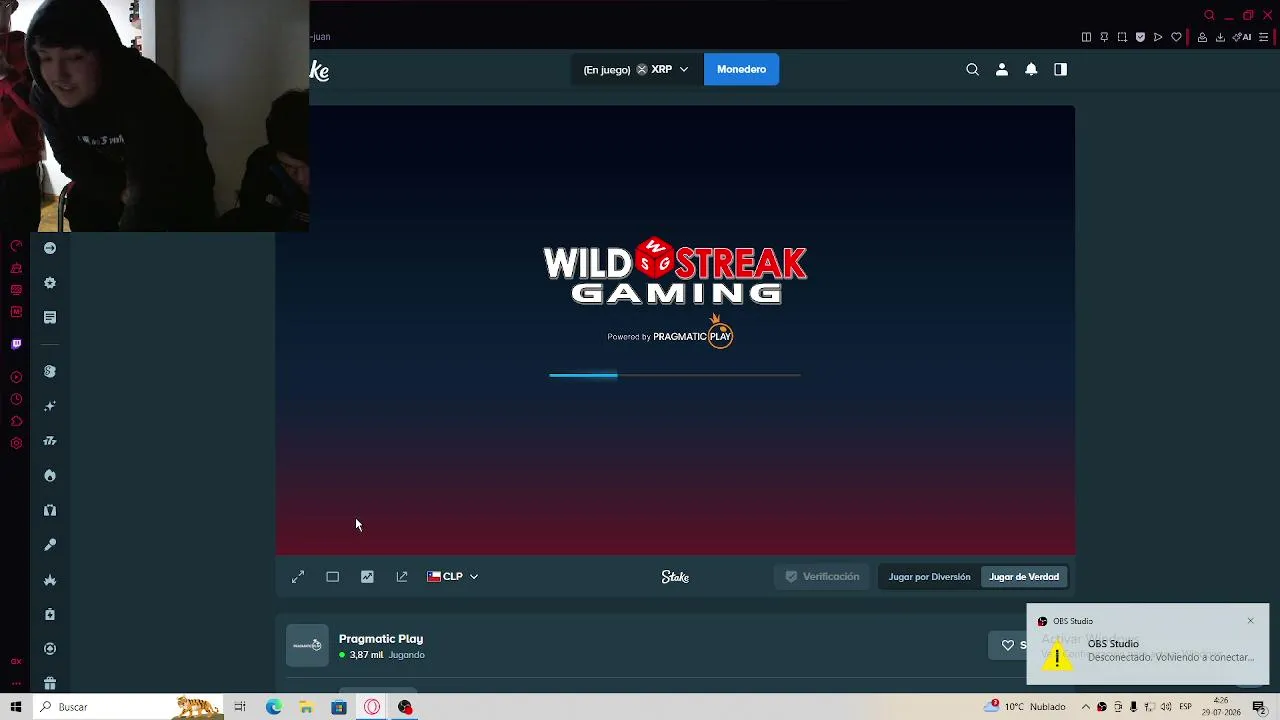
Task: Open the bonus battery sidebar icon
Action: pyautogui.click(x=50, y=614)
